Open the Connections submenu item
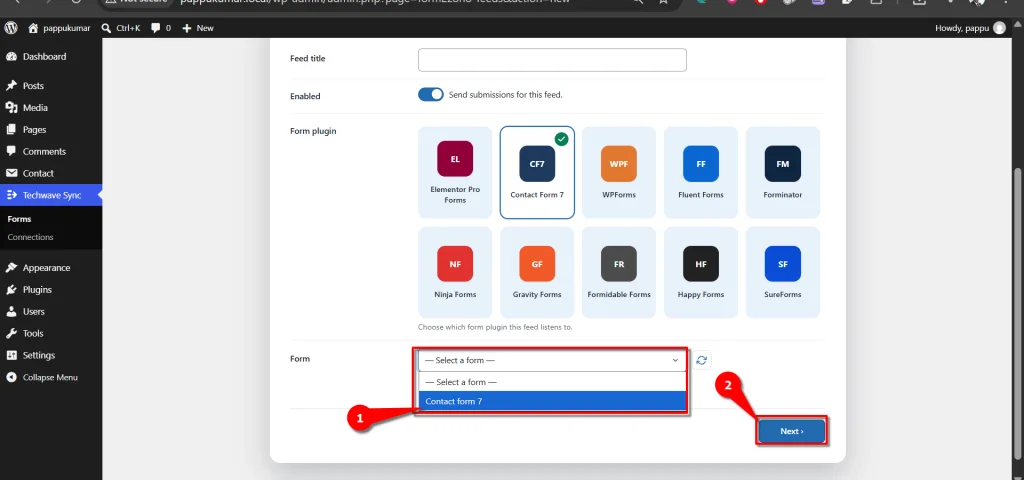Image resolution: width=1024 pixels, height=480 pixels. (x=31, y=237)
